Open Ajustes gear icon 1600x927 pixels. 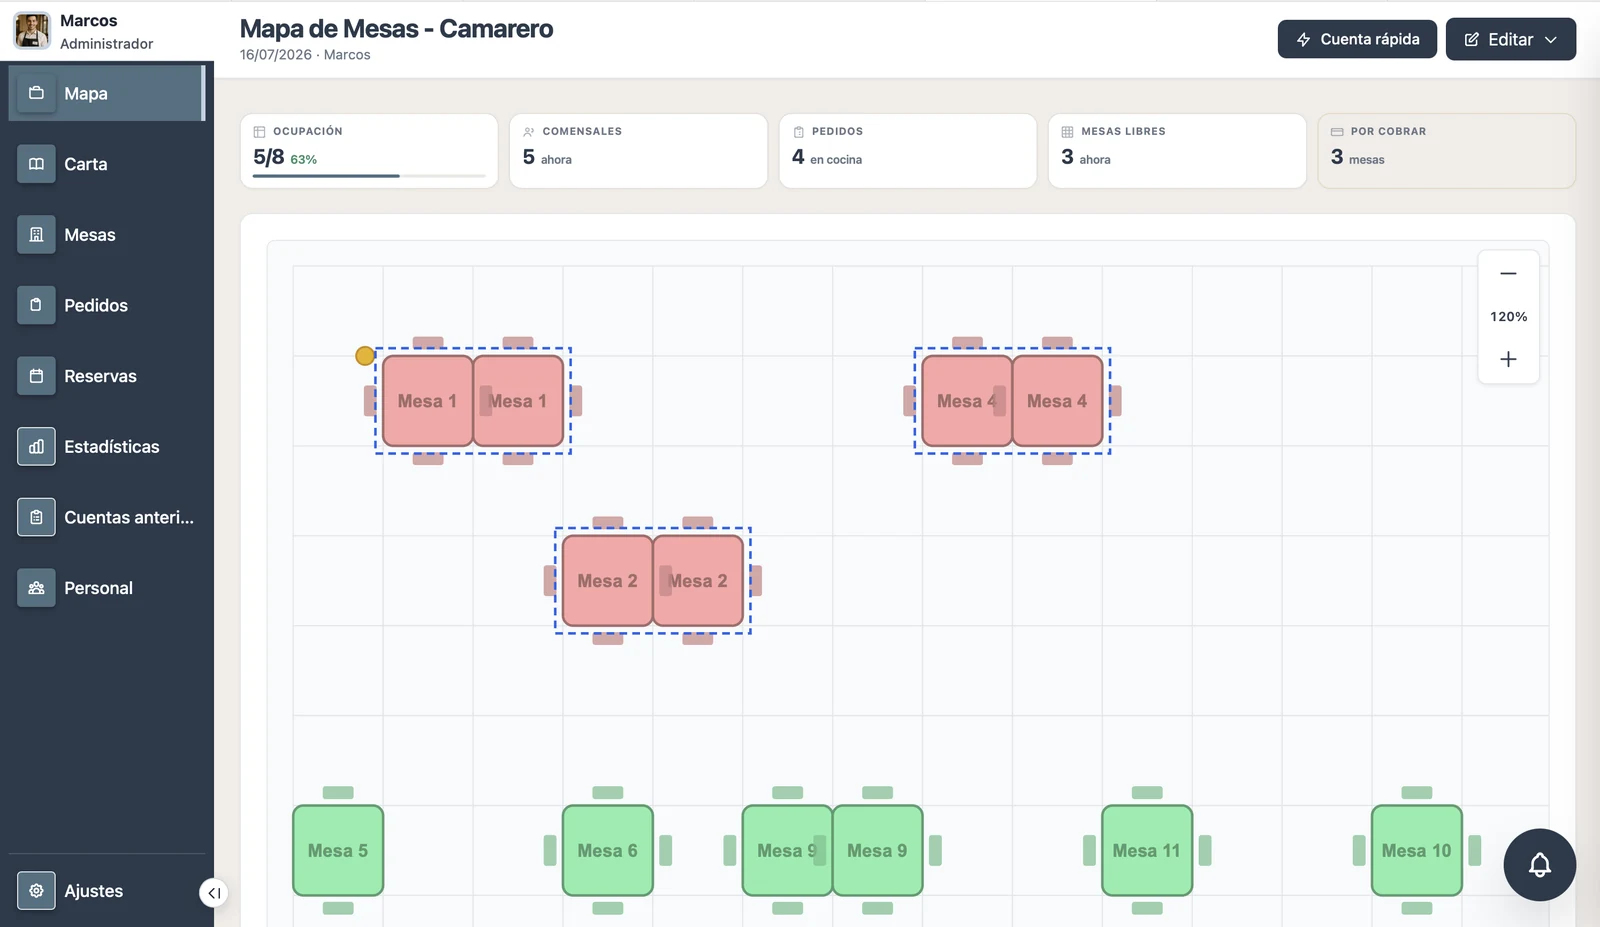point(36,891)
